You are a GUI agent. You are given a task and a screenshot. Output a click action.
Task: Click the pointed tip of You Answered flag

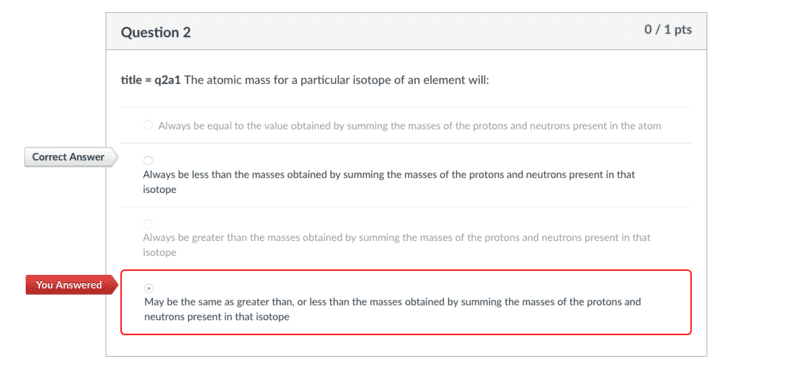pyautogui.click(x=115, y=285)
